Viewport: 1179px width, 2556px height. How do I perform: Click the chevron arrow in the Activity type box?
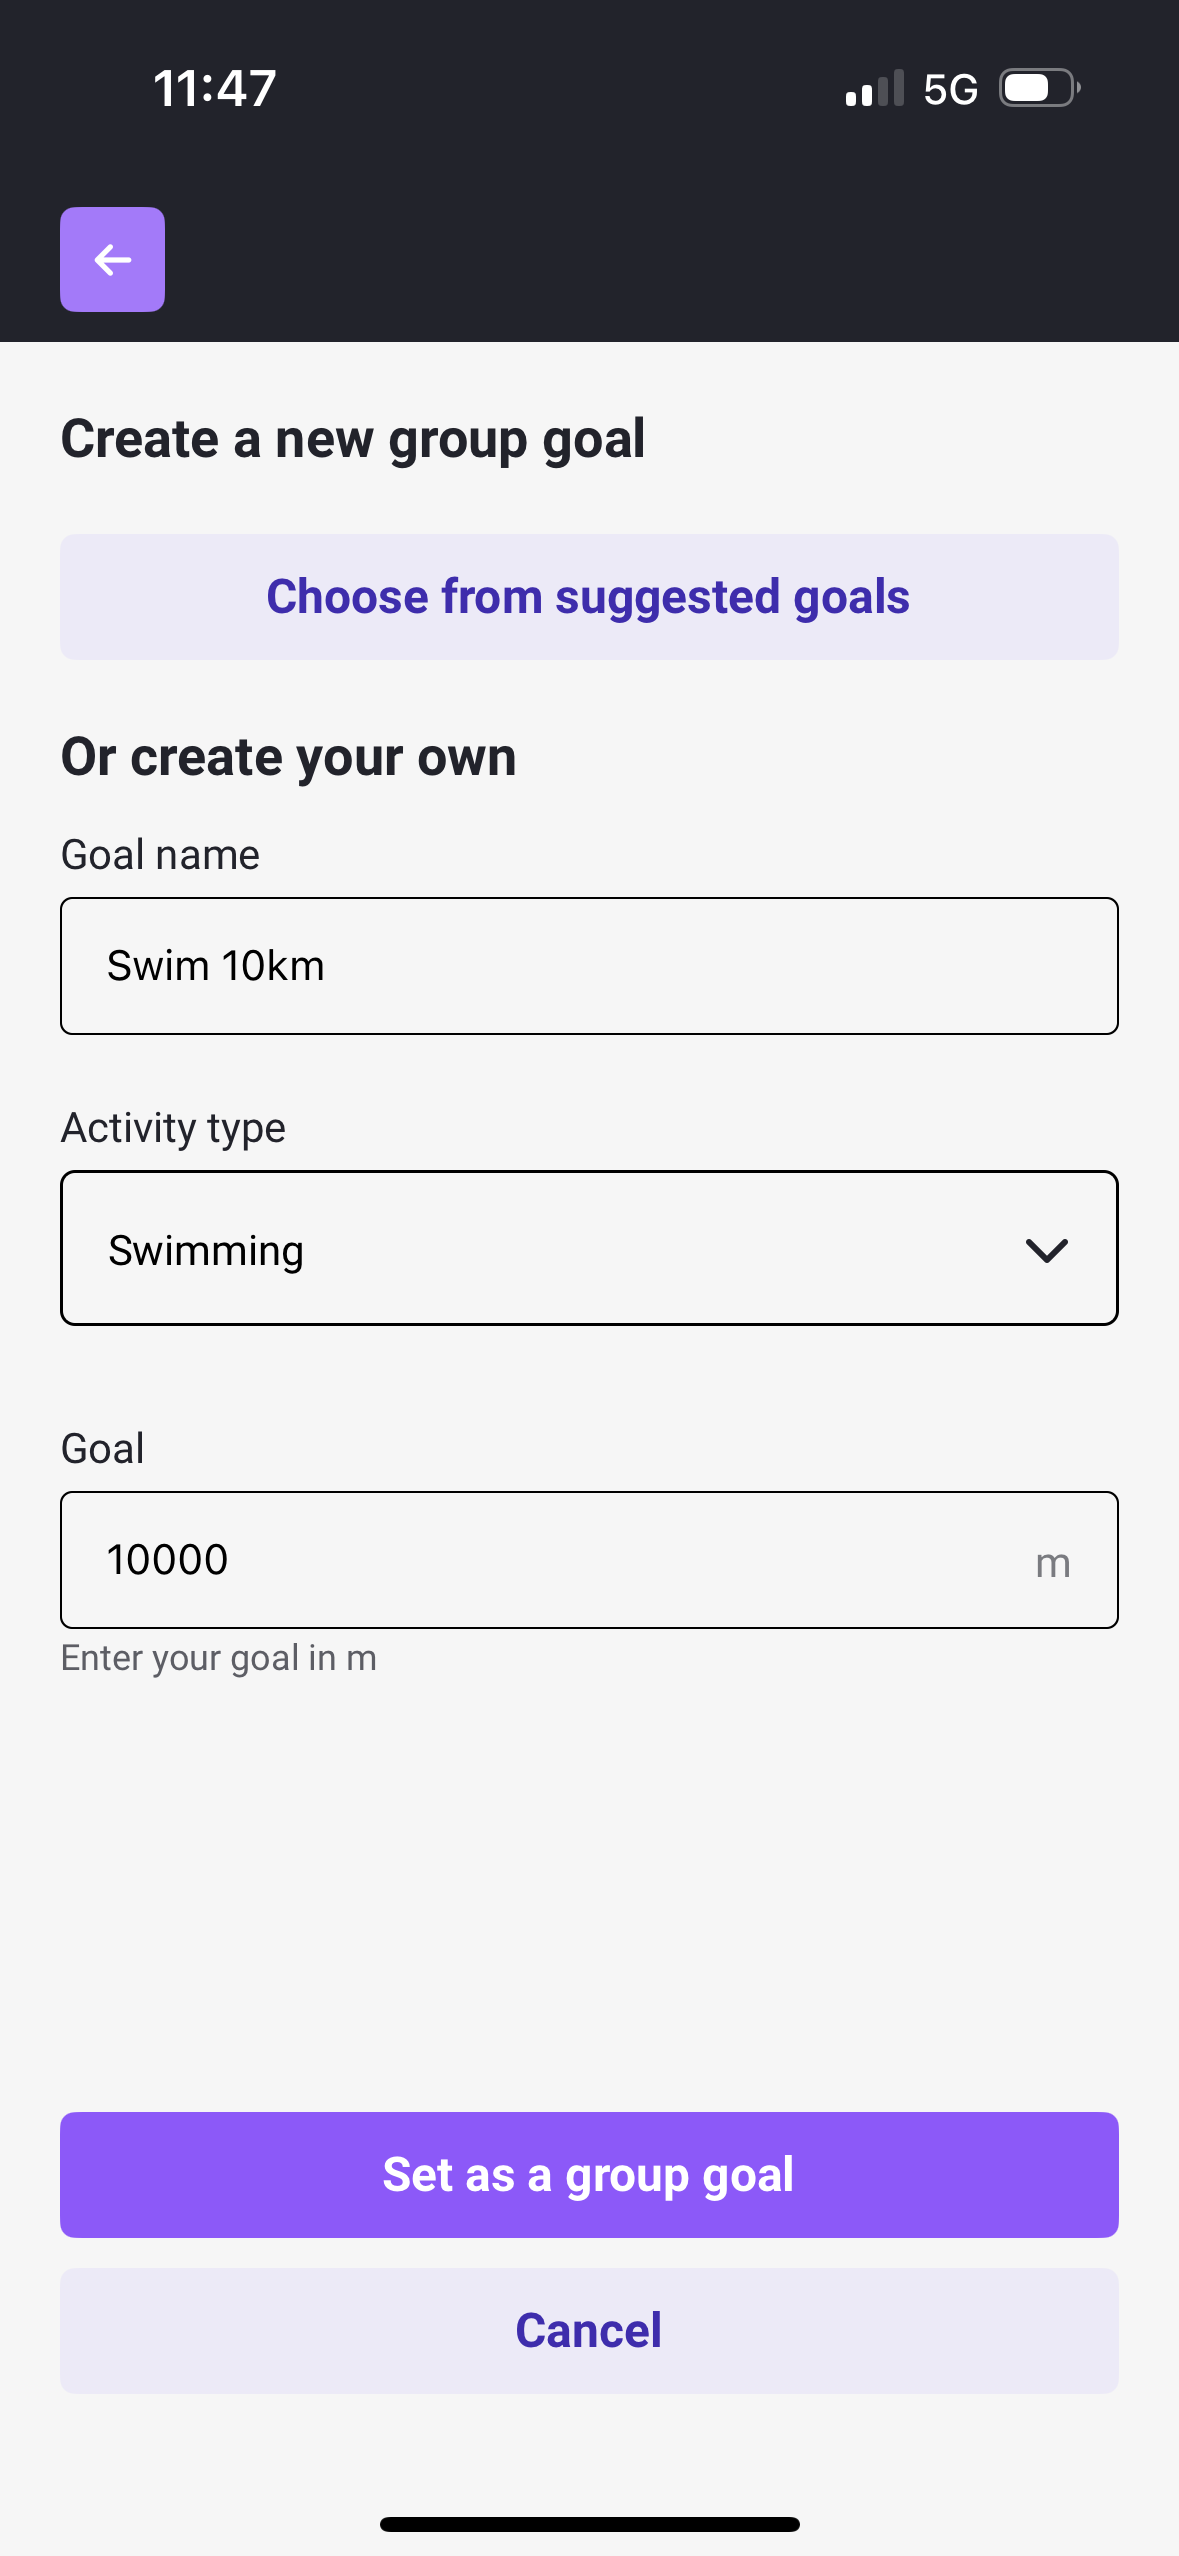(x=1047, y=1250)
